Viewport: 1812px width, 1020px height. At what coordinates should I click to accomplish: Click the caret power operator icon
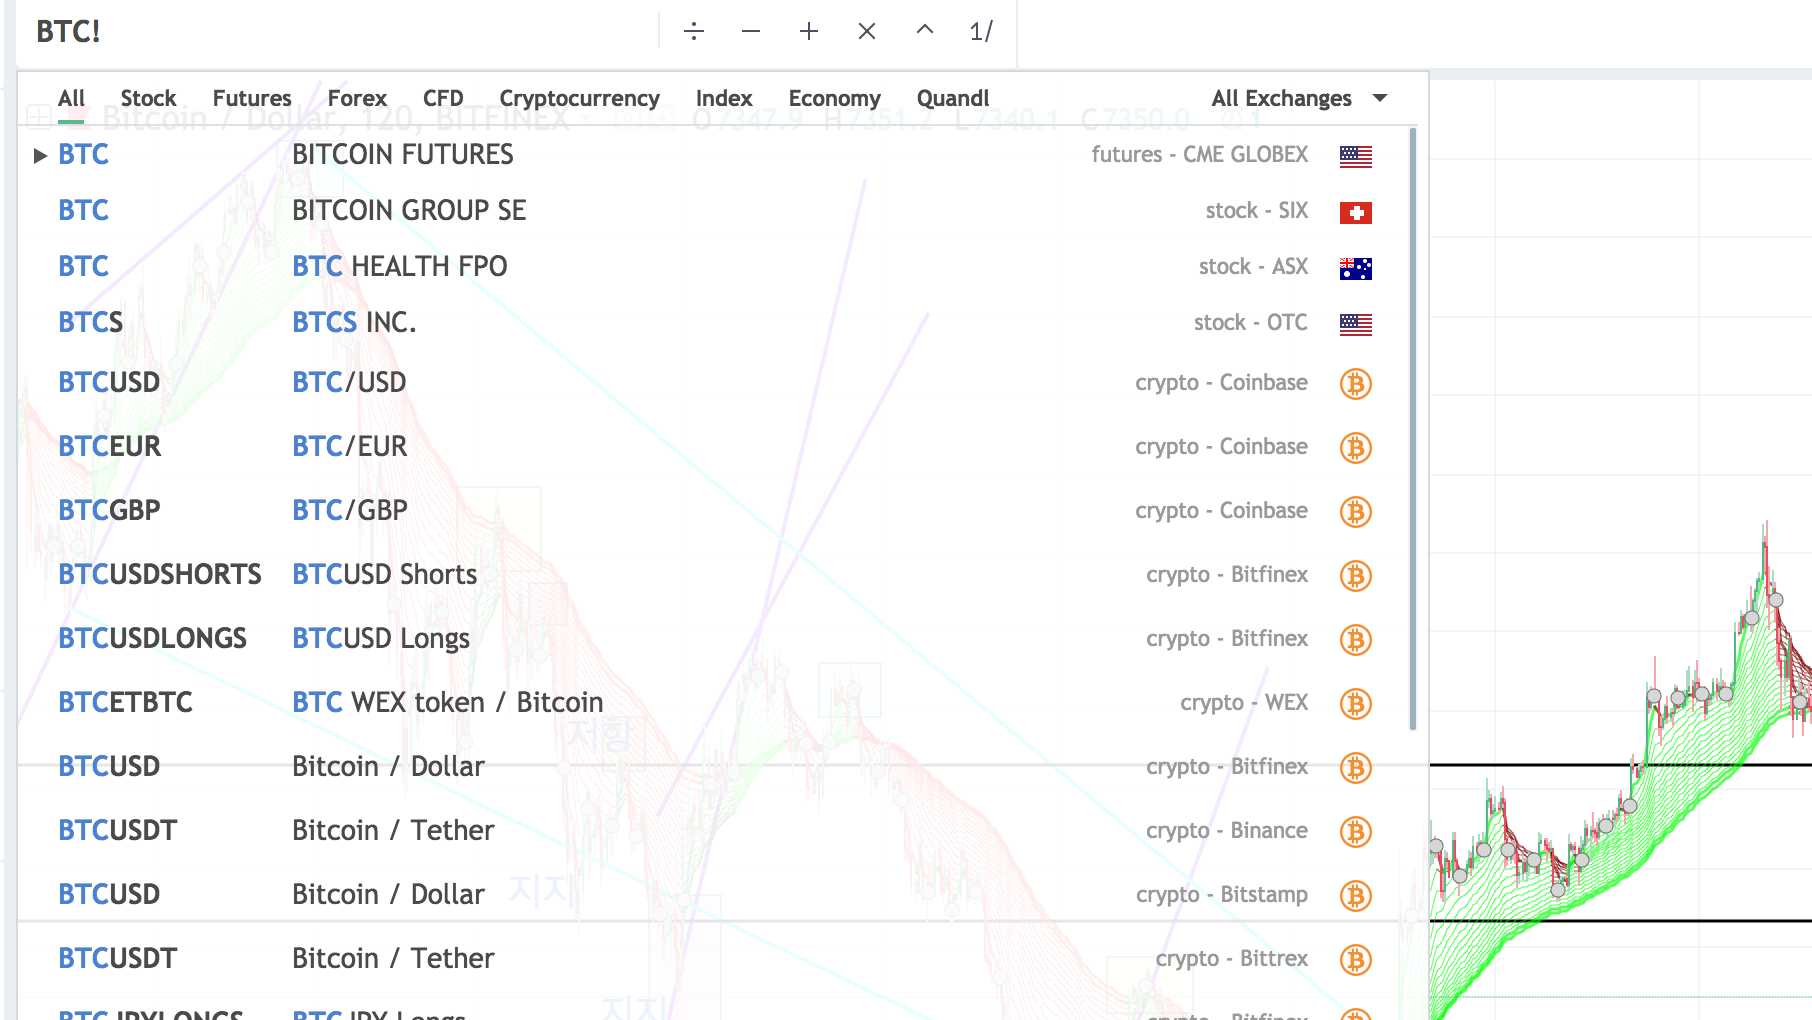point(925,30)
